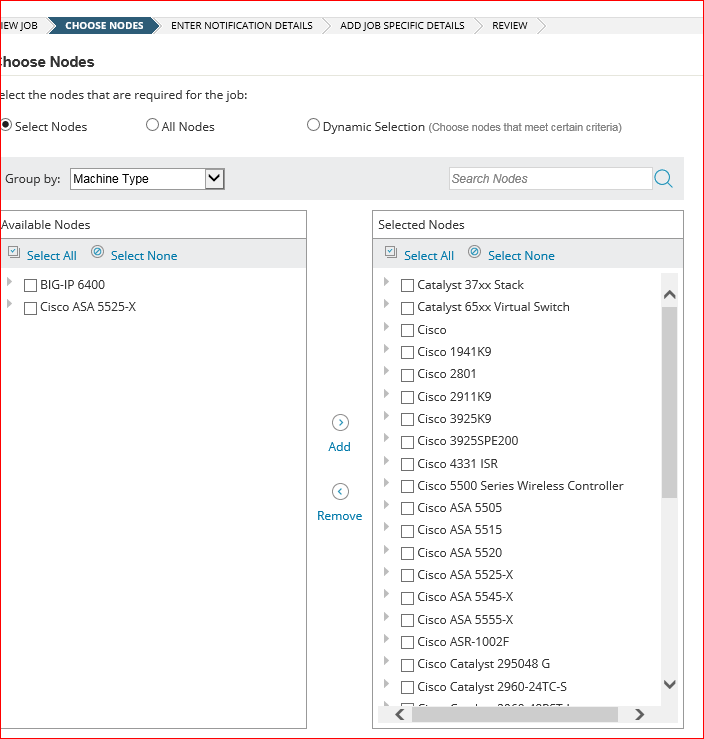Click the scroll right arrow in Selected Nodes
This screenshot has height=739, width=704.
coord(639,714)
